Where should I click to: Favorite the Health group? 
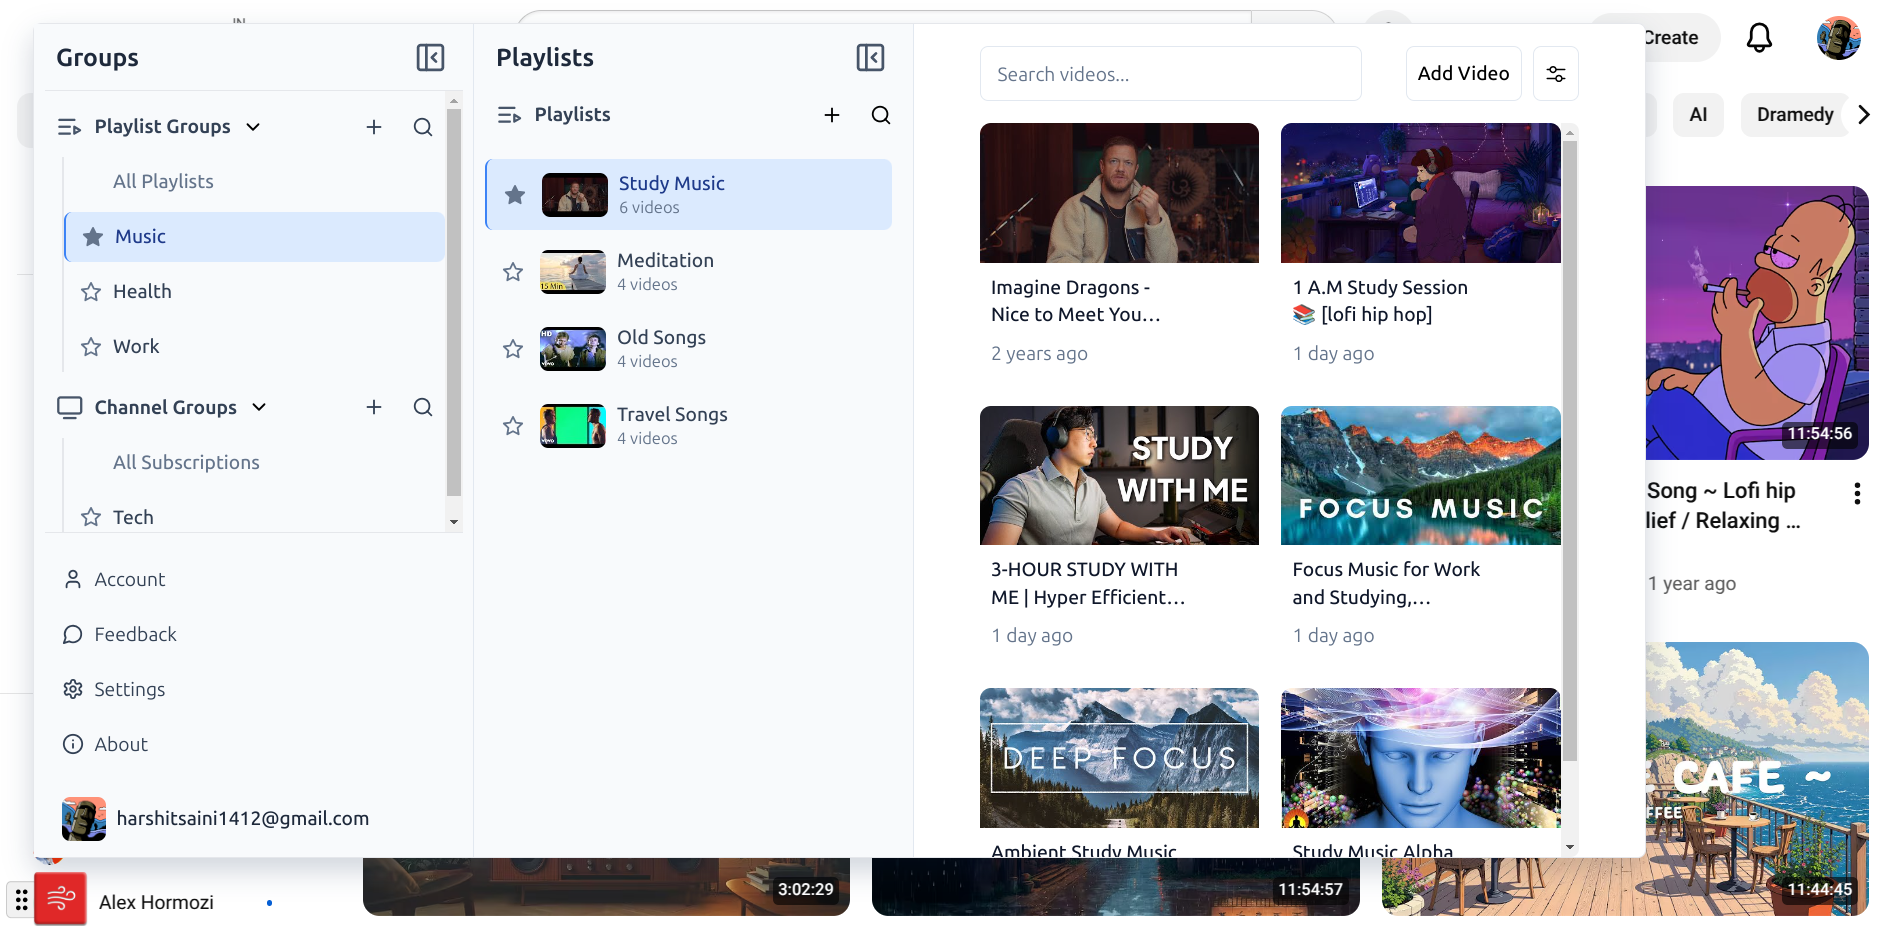[91, 292]
